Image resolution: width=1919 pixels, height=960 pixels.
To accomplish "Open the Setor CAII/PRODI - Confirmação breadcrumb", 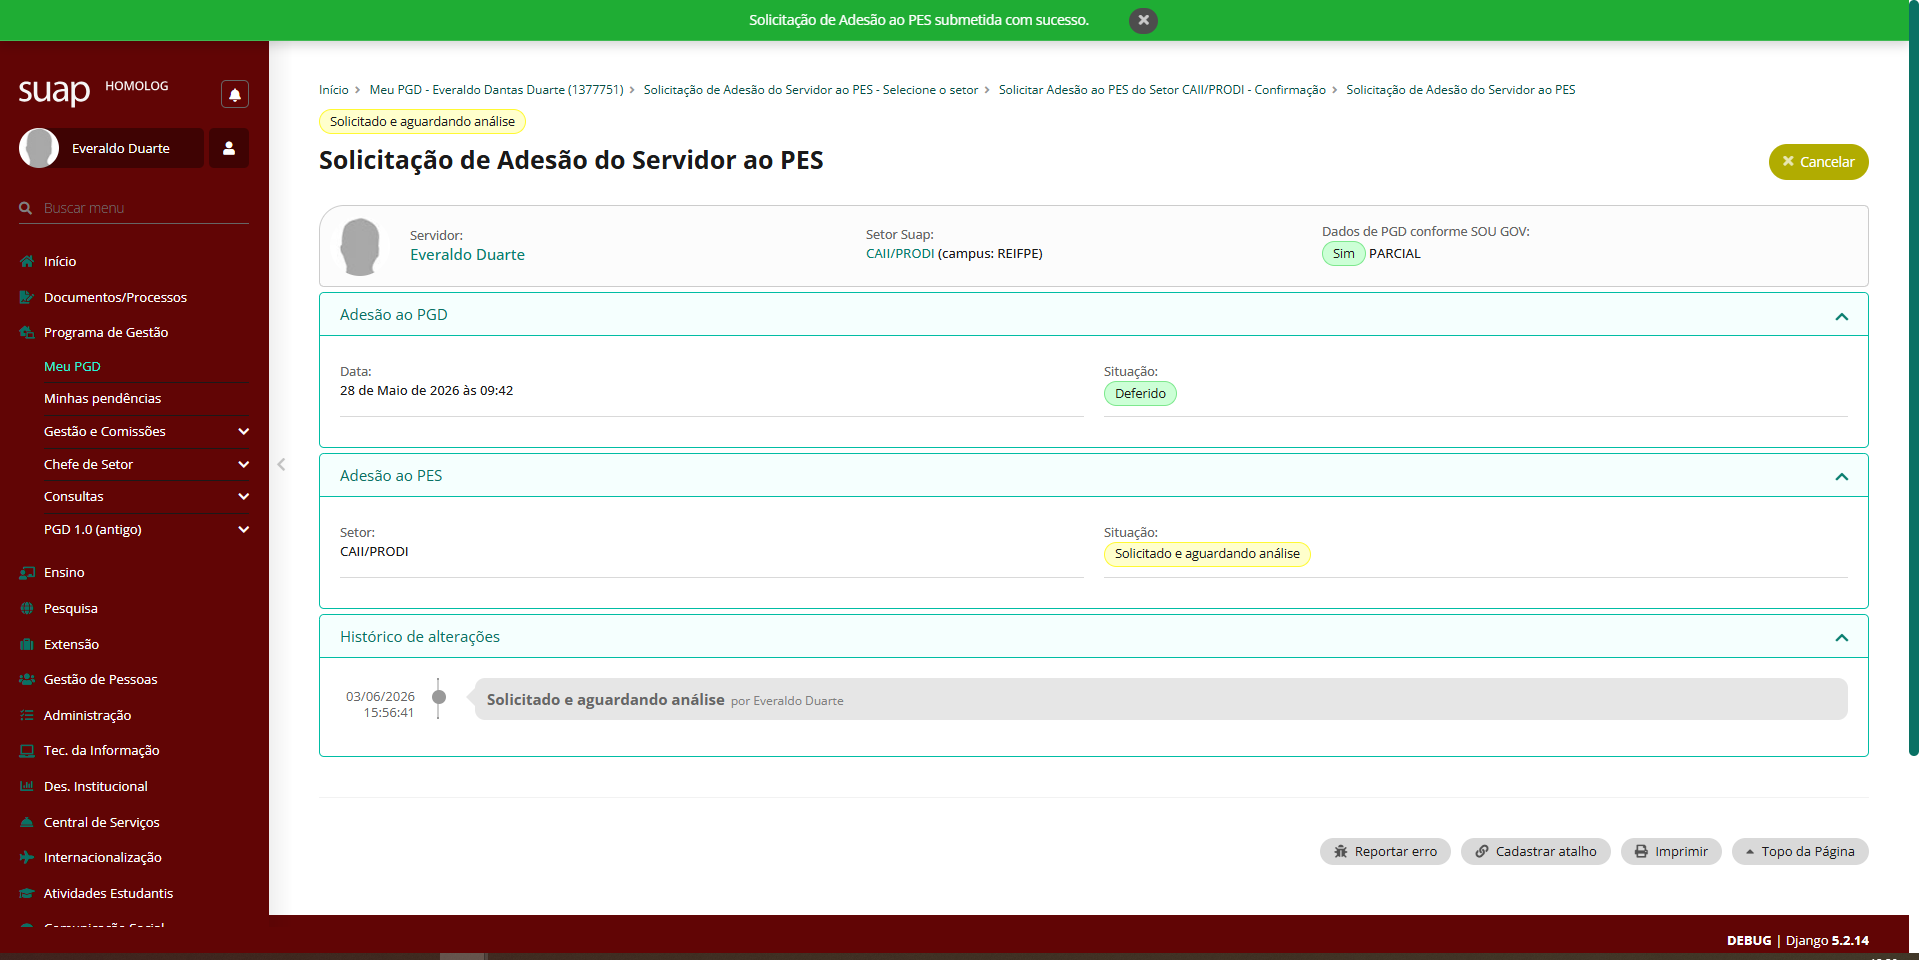I will coord(1162,90).
